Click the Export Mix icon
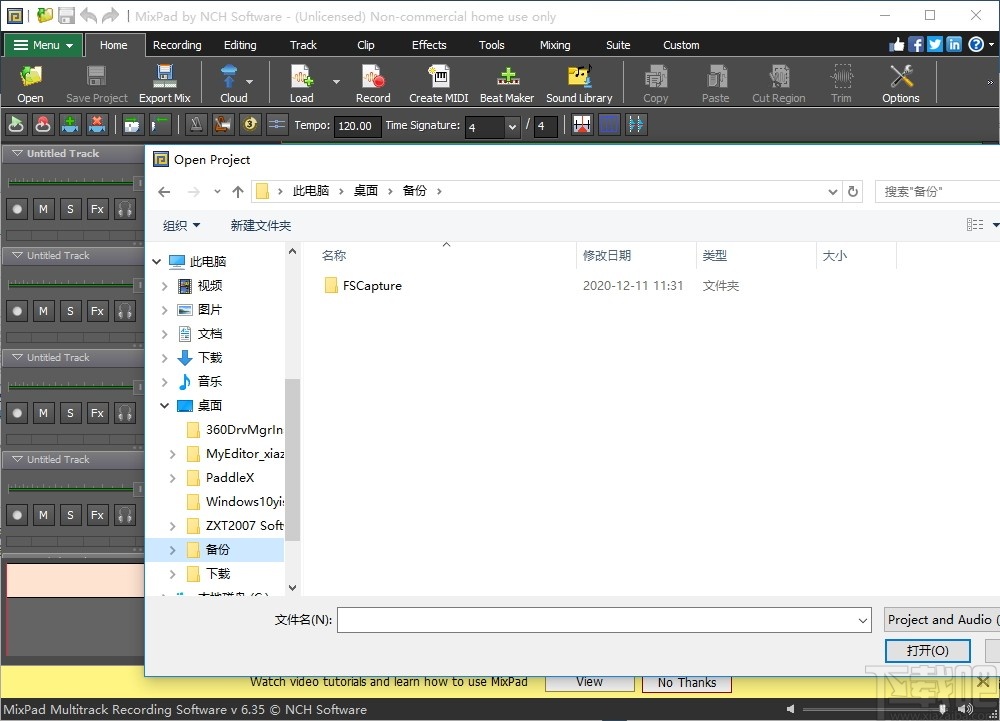This screenshot has width=1000, height=721. (165, 84)
